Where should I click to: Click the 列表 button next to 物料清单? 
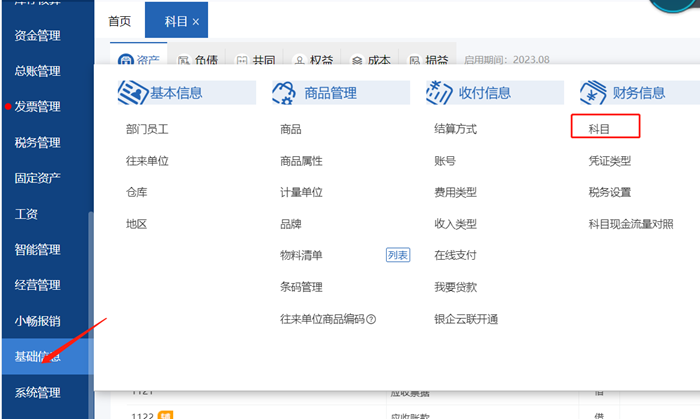[x=398, y=255]
